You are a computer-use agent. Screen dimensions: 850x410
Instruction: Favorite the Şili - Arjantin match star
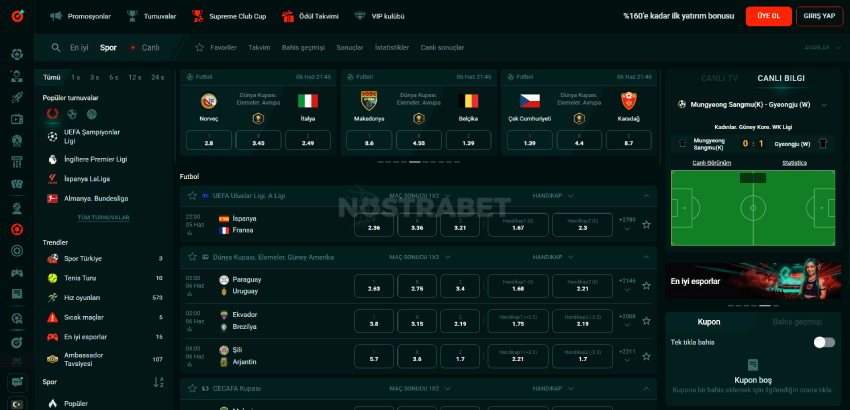646,356
